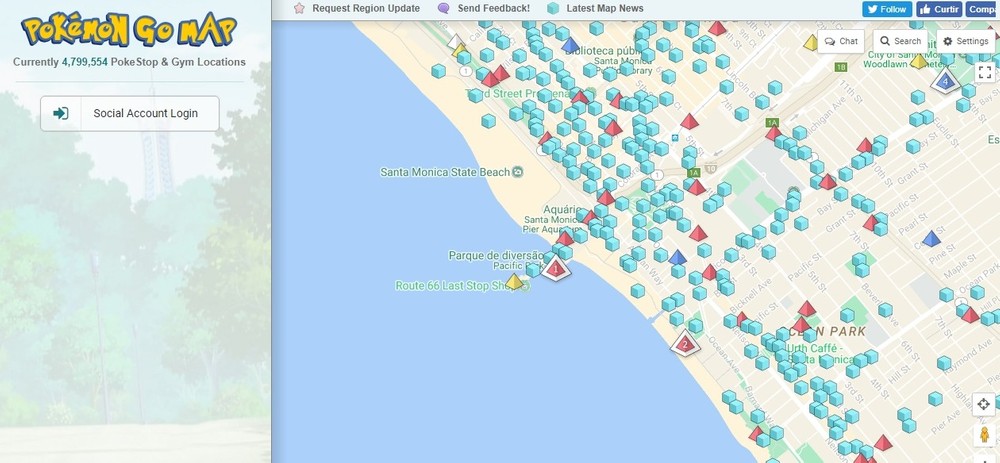
Task: Open Request Region Update link
Action: [x=365, y=8]
